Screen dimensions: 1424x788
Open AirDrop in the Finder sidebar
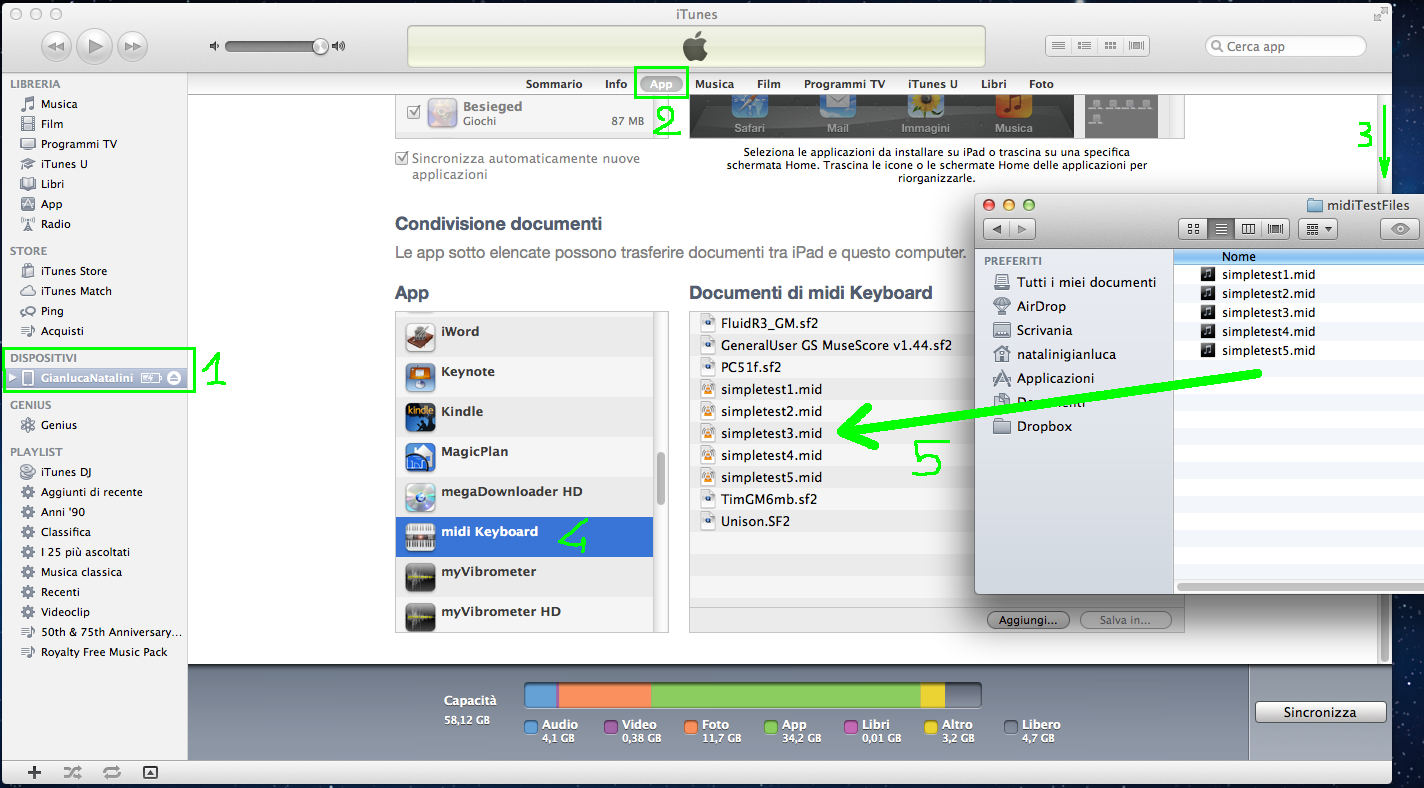1041,306
